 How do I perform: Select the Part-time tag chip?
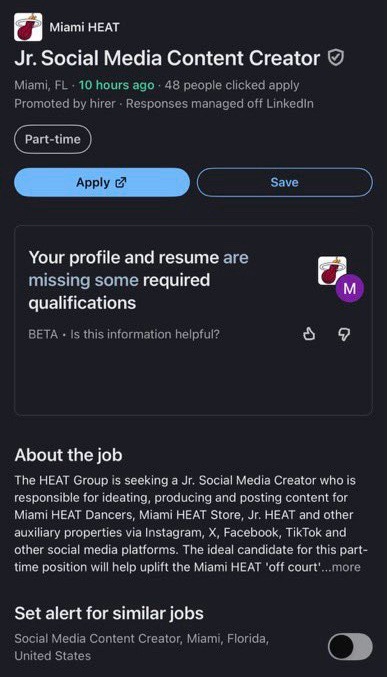pos(53,139)
